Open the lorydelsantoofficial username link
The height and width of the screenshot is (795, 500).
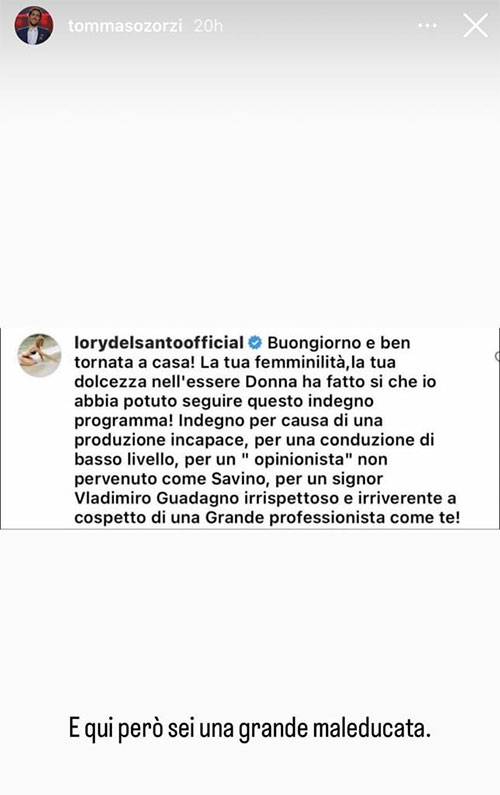pos(159,343)
